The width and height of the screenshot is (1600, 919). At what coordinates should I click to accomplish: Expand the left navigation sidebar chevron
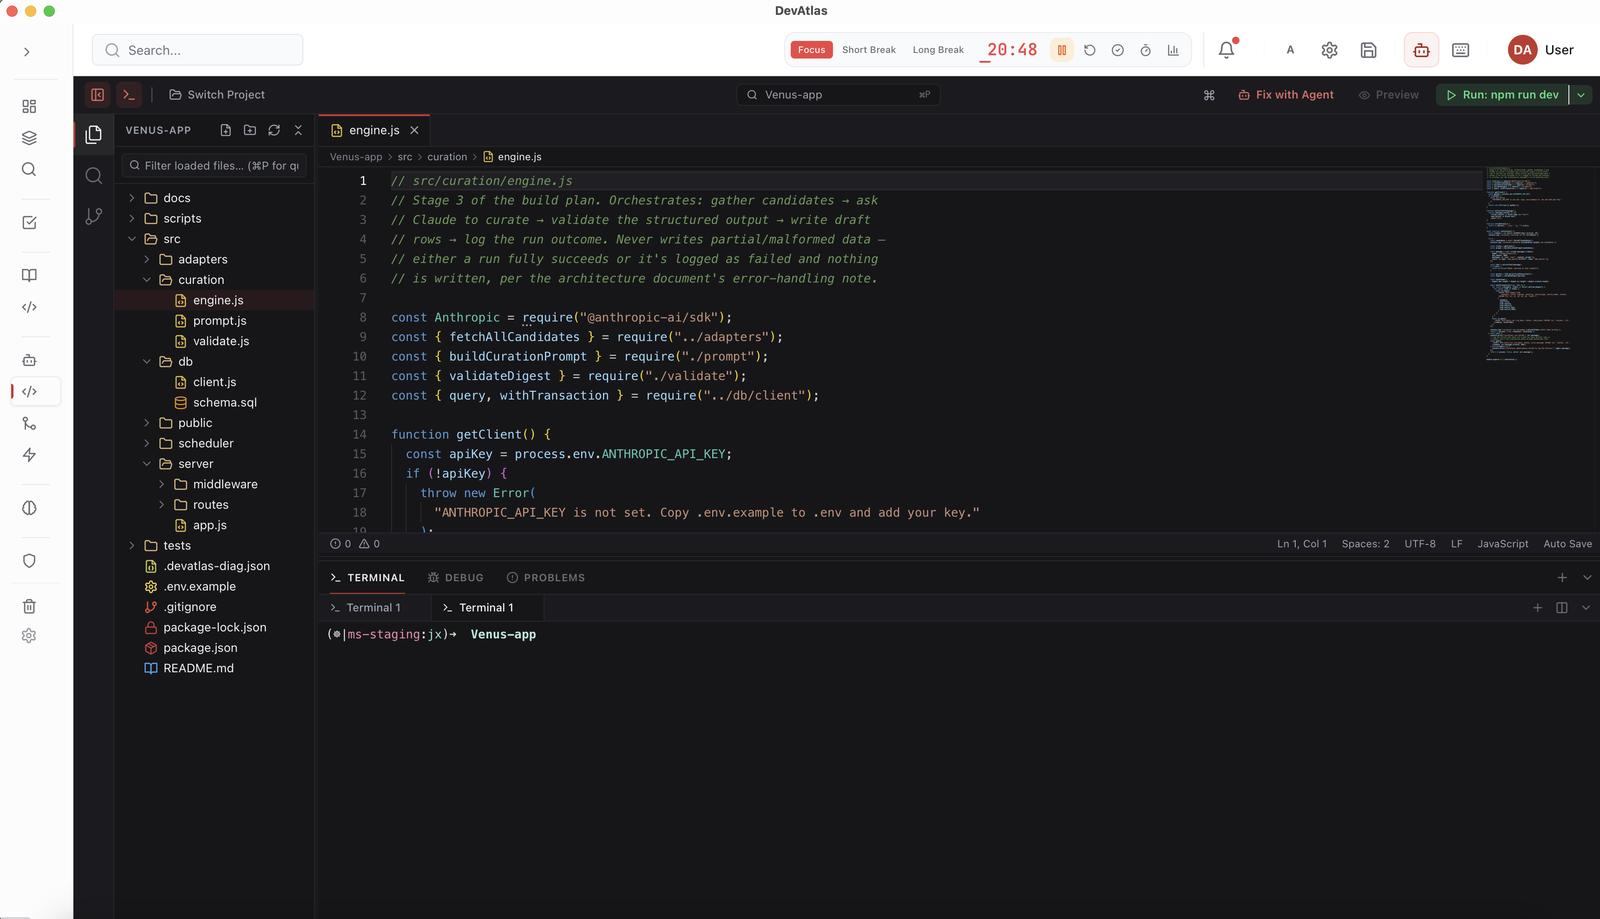click(x=27, y=51)
